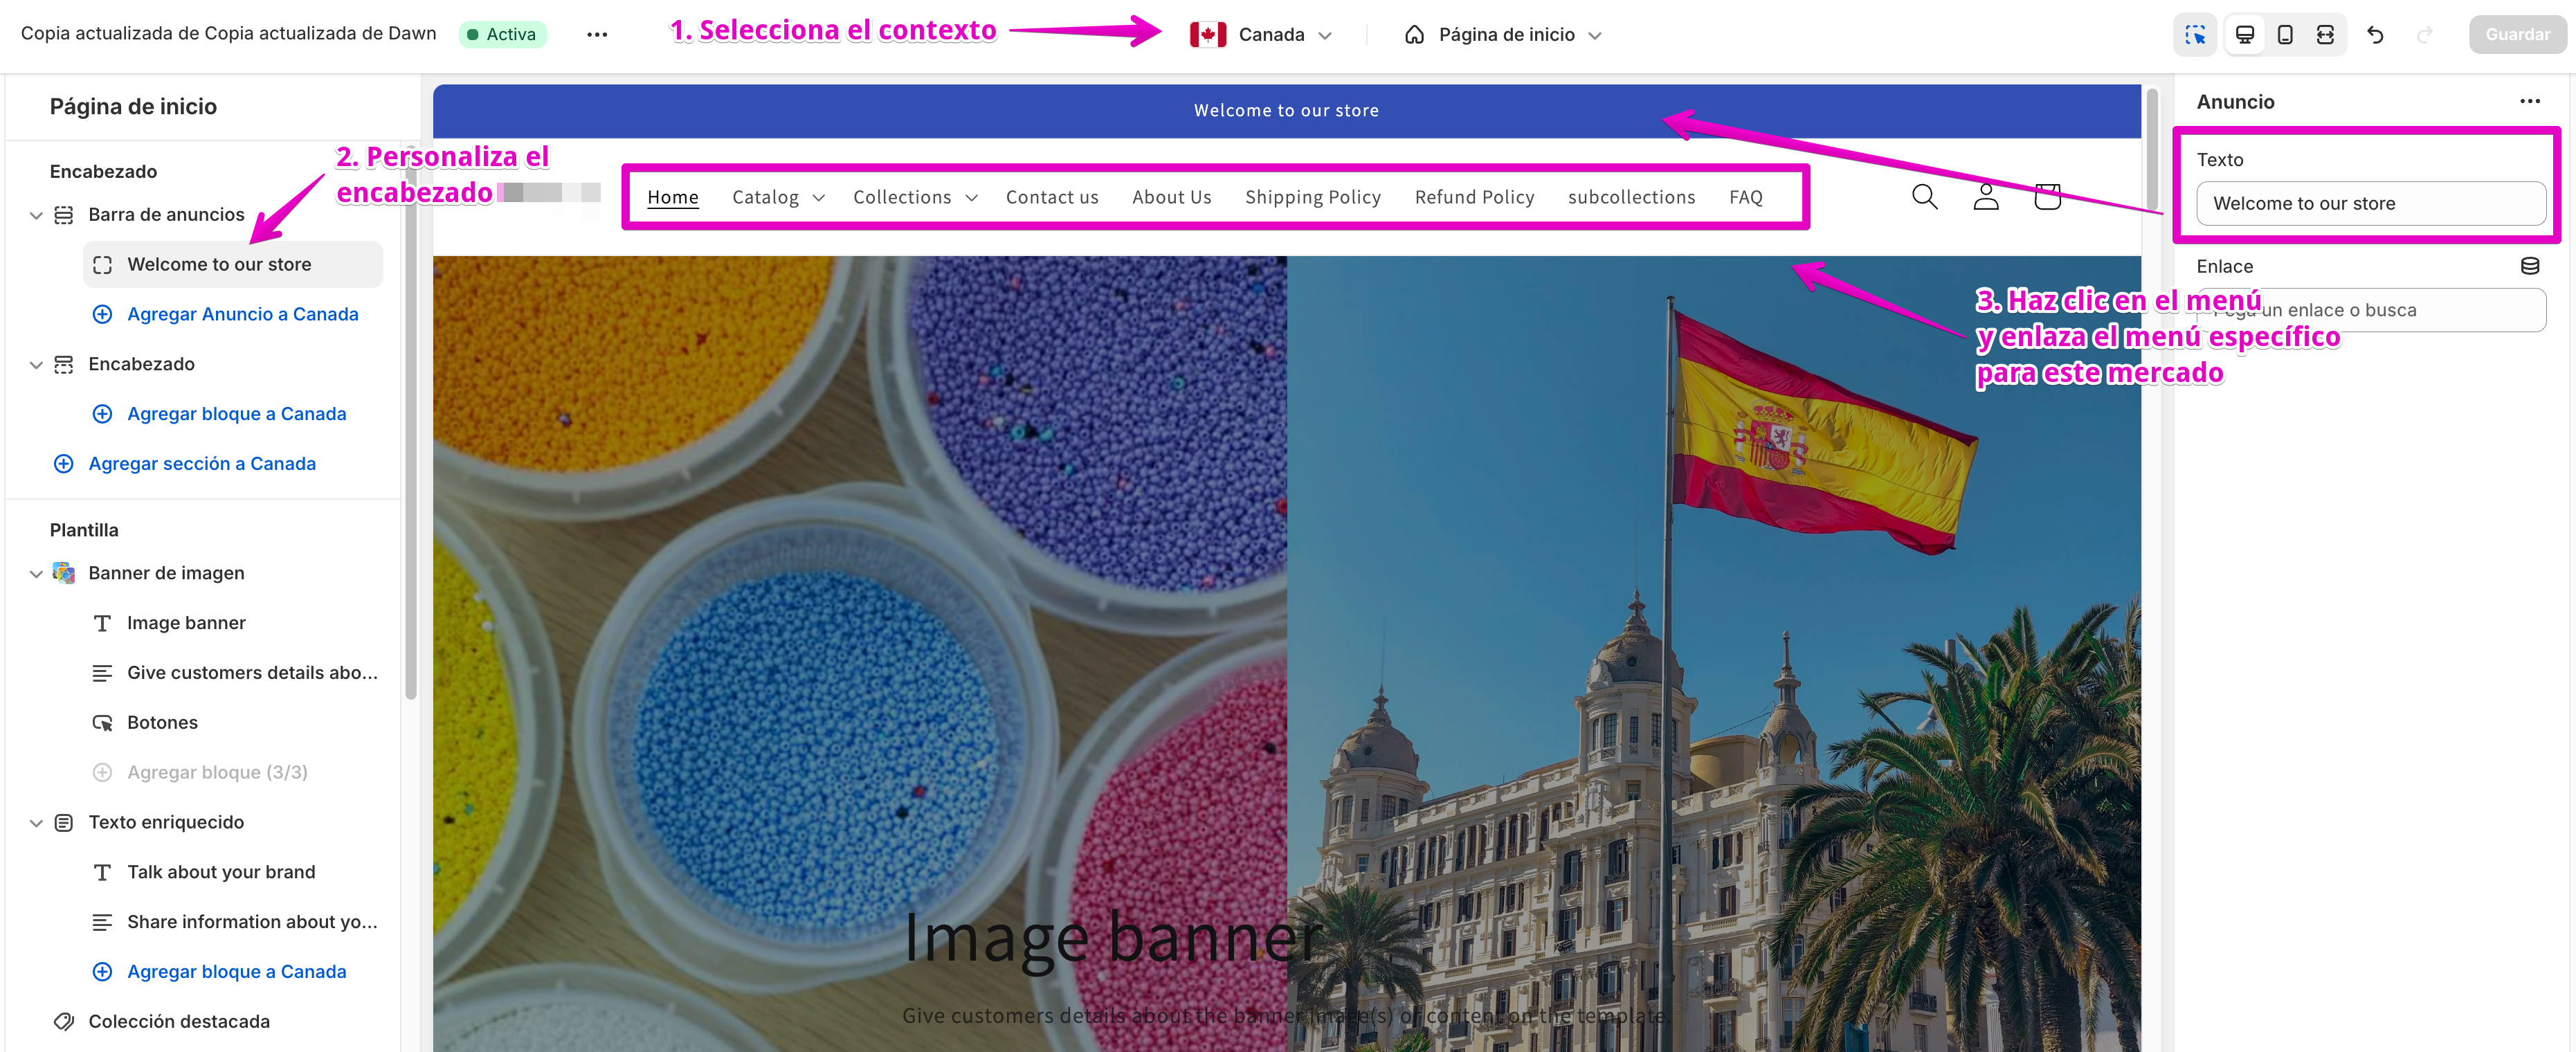Image resolution: width=2576 pixels, height=1052 pixels.
Task: Click the Activa status badge
Action: click(x=503, y=34)
